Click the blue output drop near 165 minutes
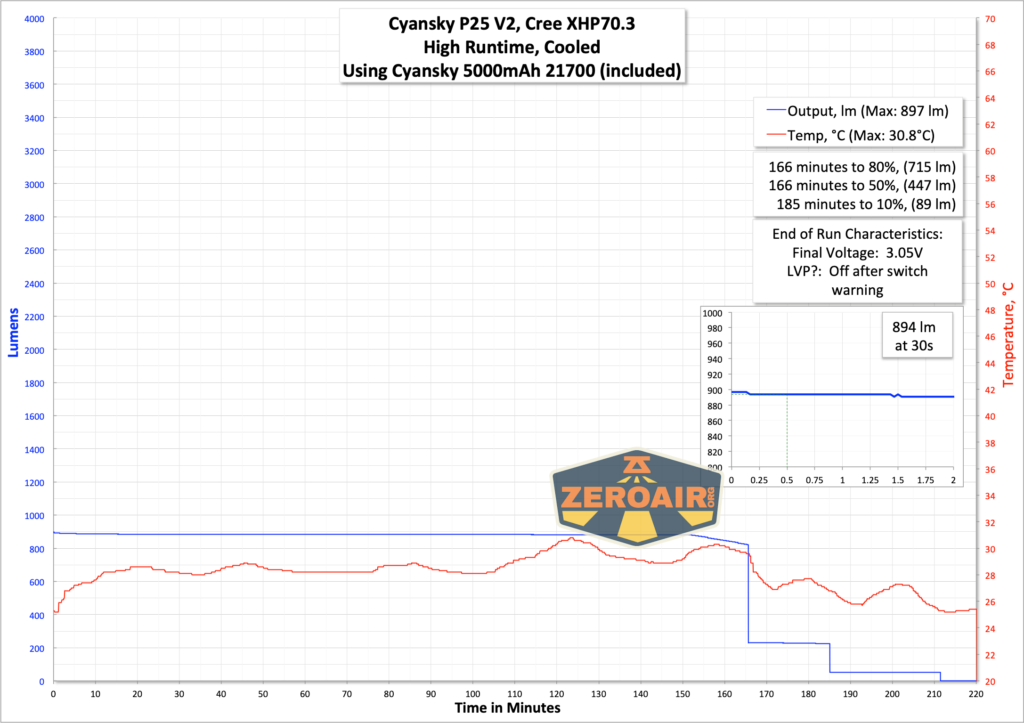This screenshot has height=723, width=1024. point(748,590)
